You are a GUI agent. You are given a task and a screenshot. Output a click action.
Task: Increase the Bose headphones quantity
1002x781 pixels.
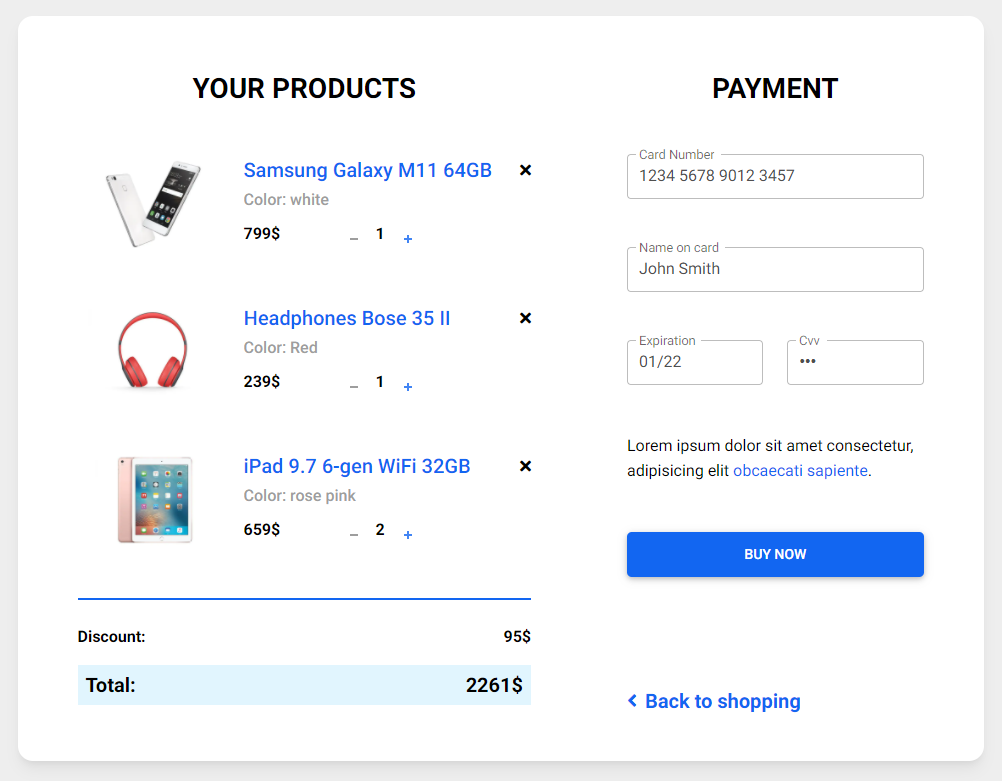click(x=407, y=385)
